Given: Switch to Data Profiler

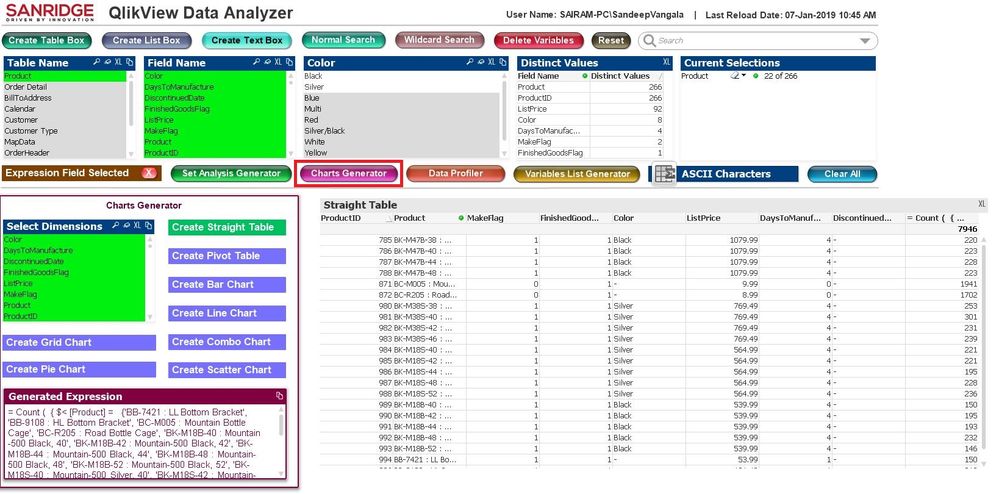Looking at the screenshot, I should [456, 173].
